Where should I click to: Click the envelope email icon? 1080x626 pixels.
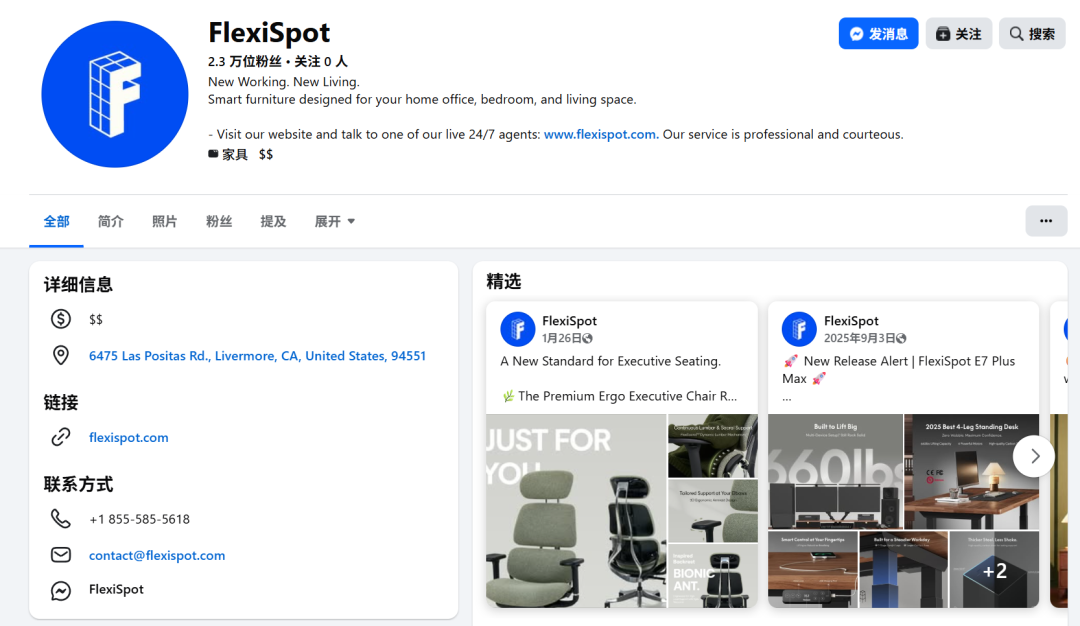coord(61,555)
